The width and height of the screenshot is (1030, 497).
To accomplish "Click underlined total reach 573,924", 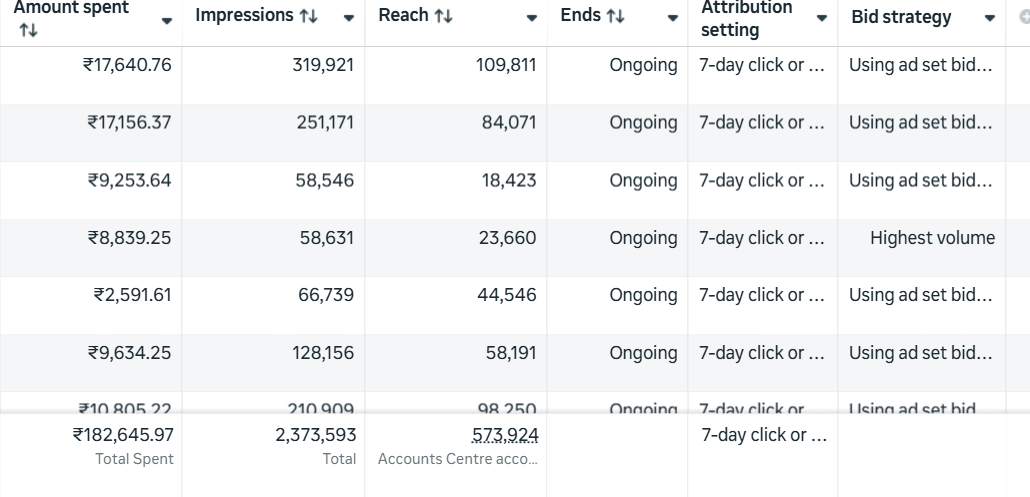I will [x=505, y=435].
